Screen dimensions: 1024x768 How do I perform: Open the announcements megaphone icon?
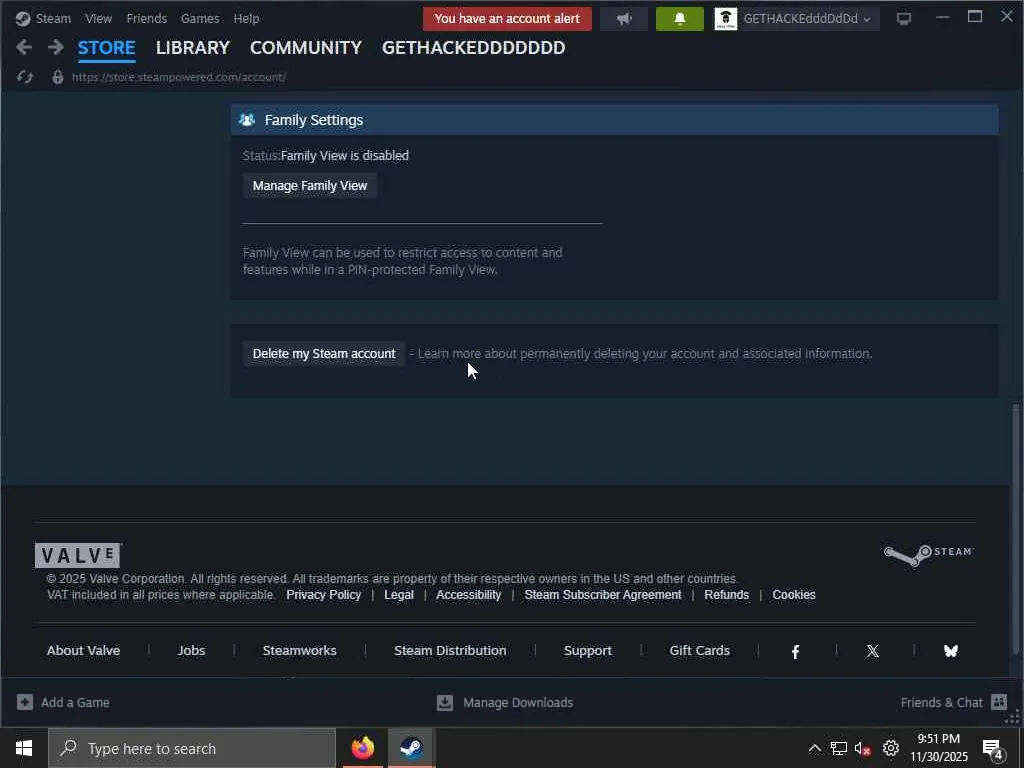pos(624,19)
